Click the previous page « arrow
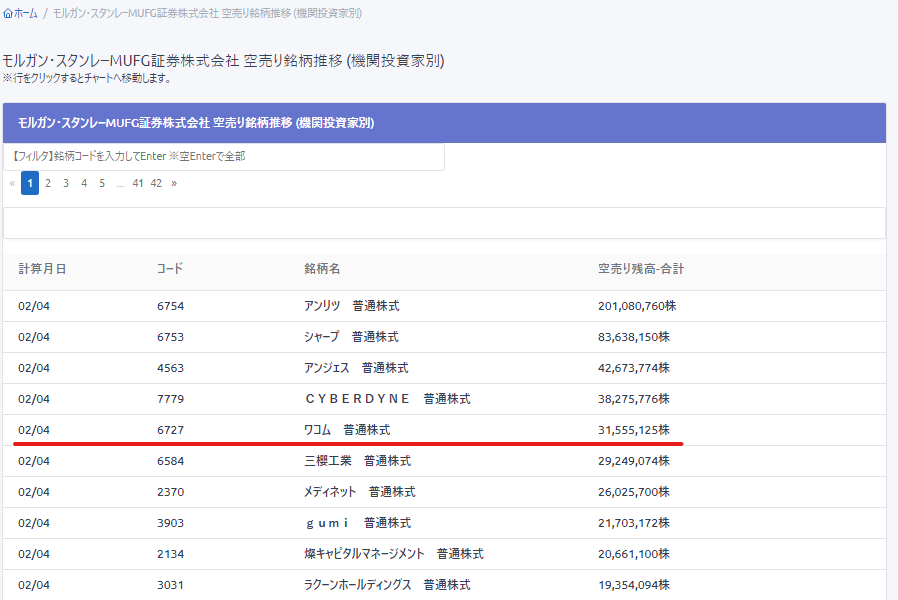Image resolution: width=898 pixels, height=600 pixels. click(x=12, y=183)
